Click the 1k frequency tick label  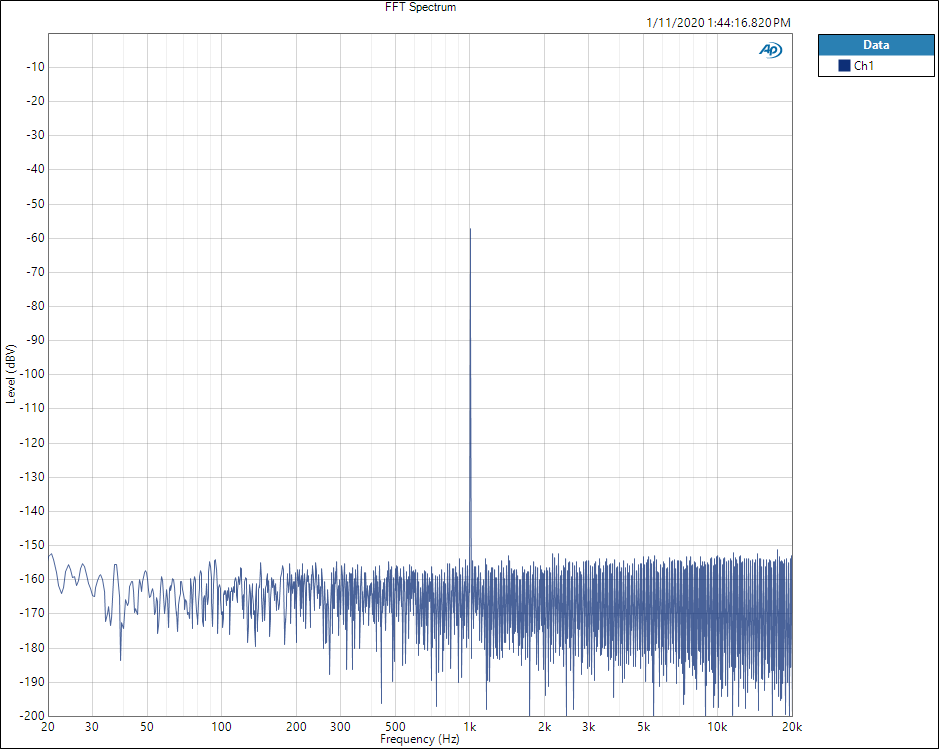point(470,727)
